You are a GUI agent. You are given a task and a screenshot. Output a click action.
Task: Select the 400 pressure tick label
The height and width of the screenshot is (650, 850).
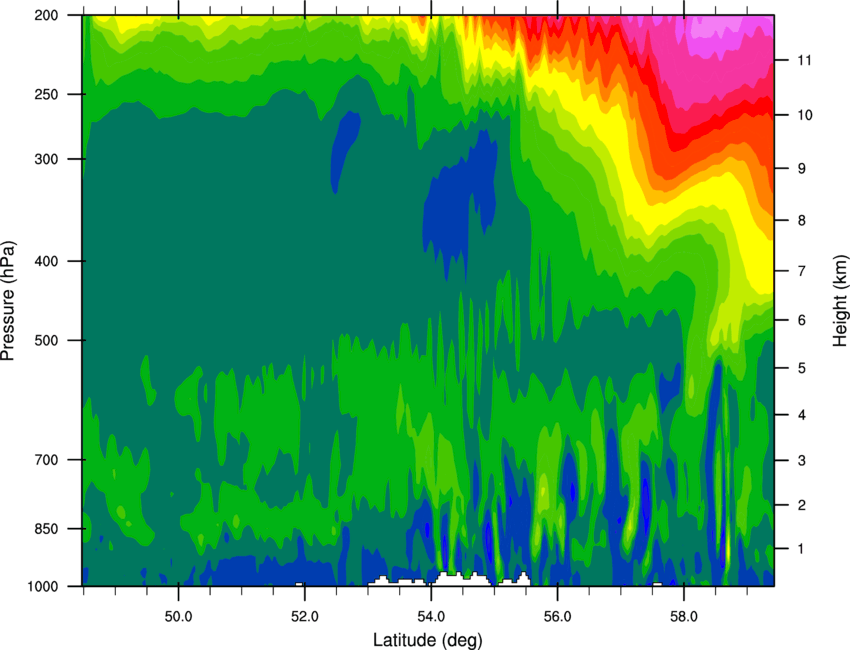point(46,261)
